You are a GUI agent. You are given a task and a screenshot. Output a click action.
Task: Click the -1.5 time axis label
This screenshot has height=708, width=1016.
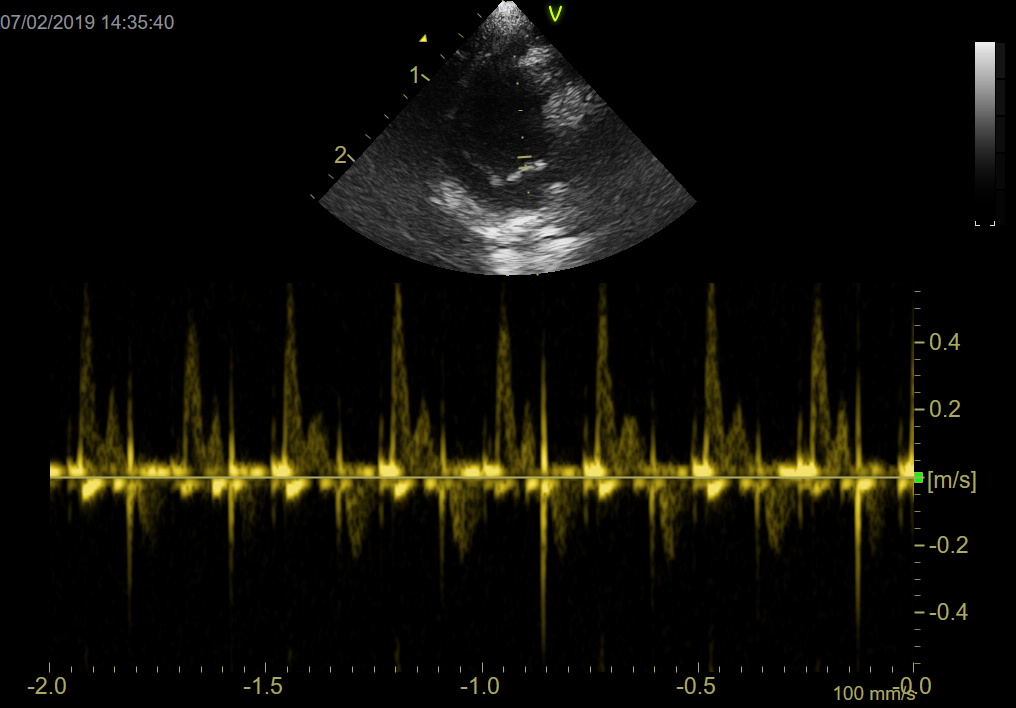pos(263,686)
